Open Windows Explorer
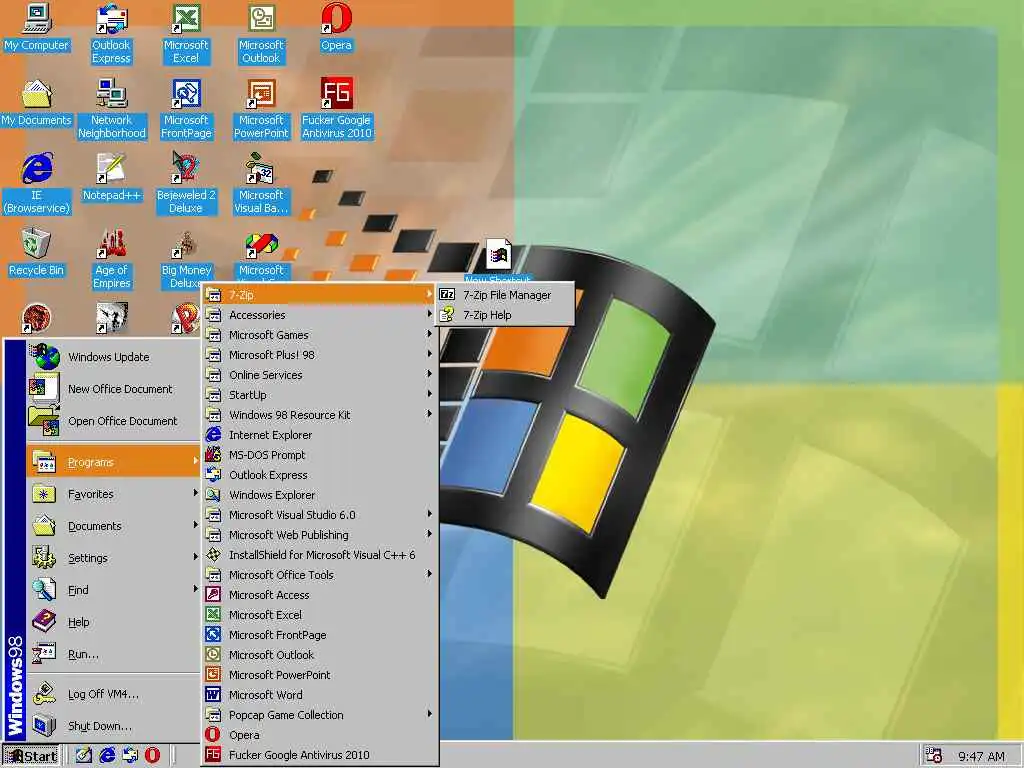 tap(319, 495)
